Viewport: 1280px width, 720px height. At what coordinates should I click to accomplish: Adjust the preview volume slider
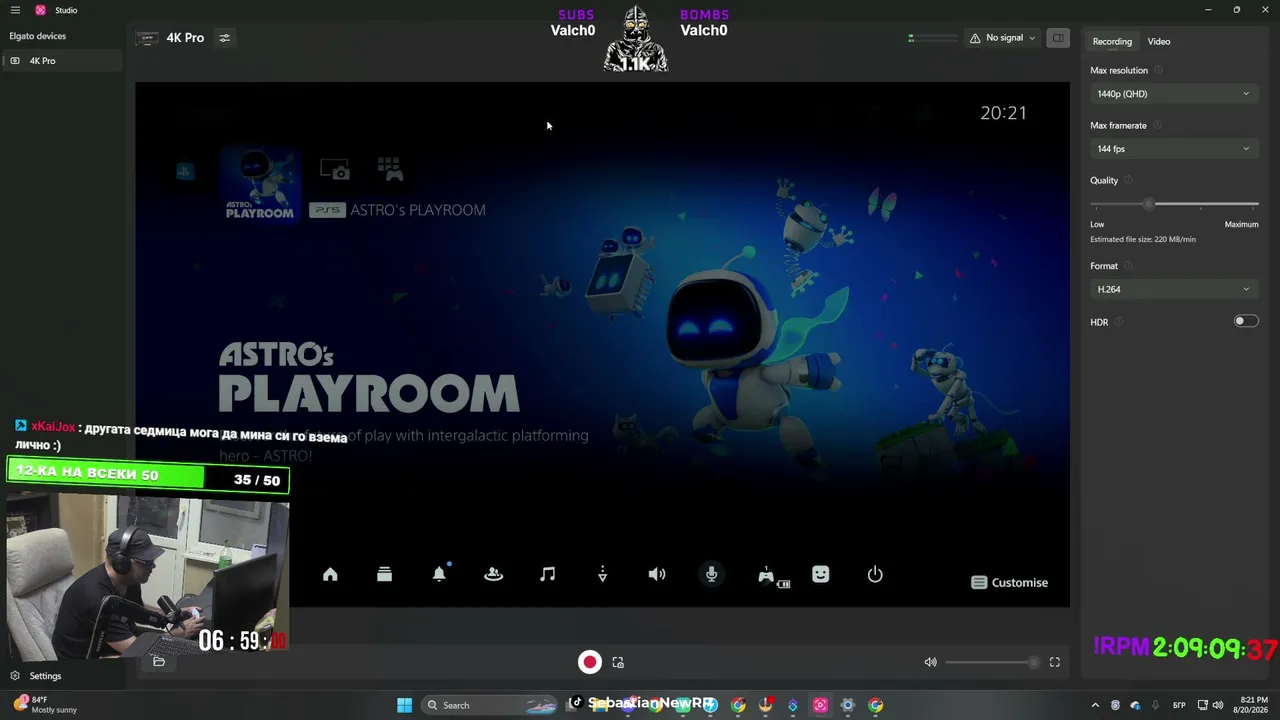(992, 662)
